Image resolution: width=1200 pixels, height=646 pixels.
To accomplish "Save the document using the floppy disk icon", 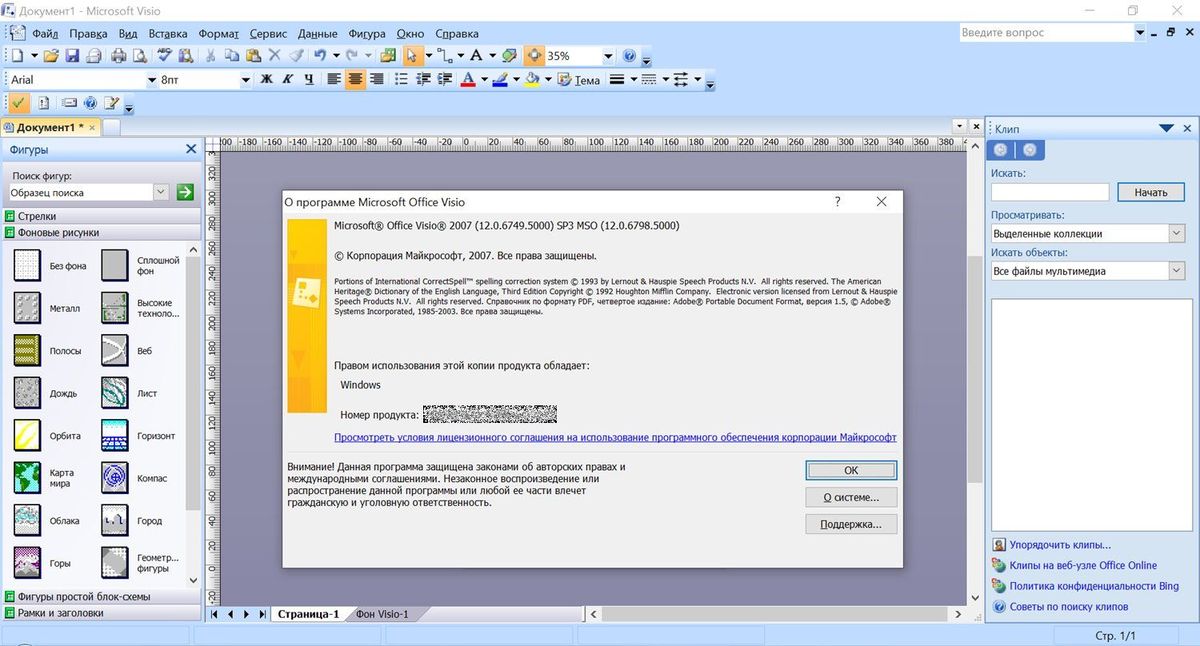I will (72, 56).
